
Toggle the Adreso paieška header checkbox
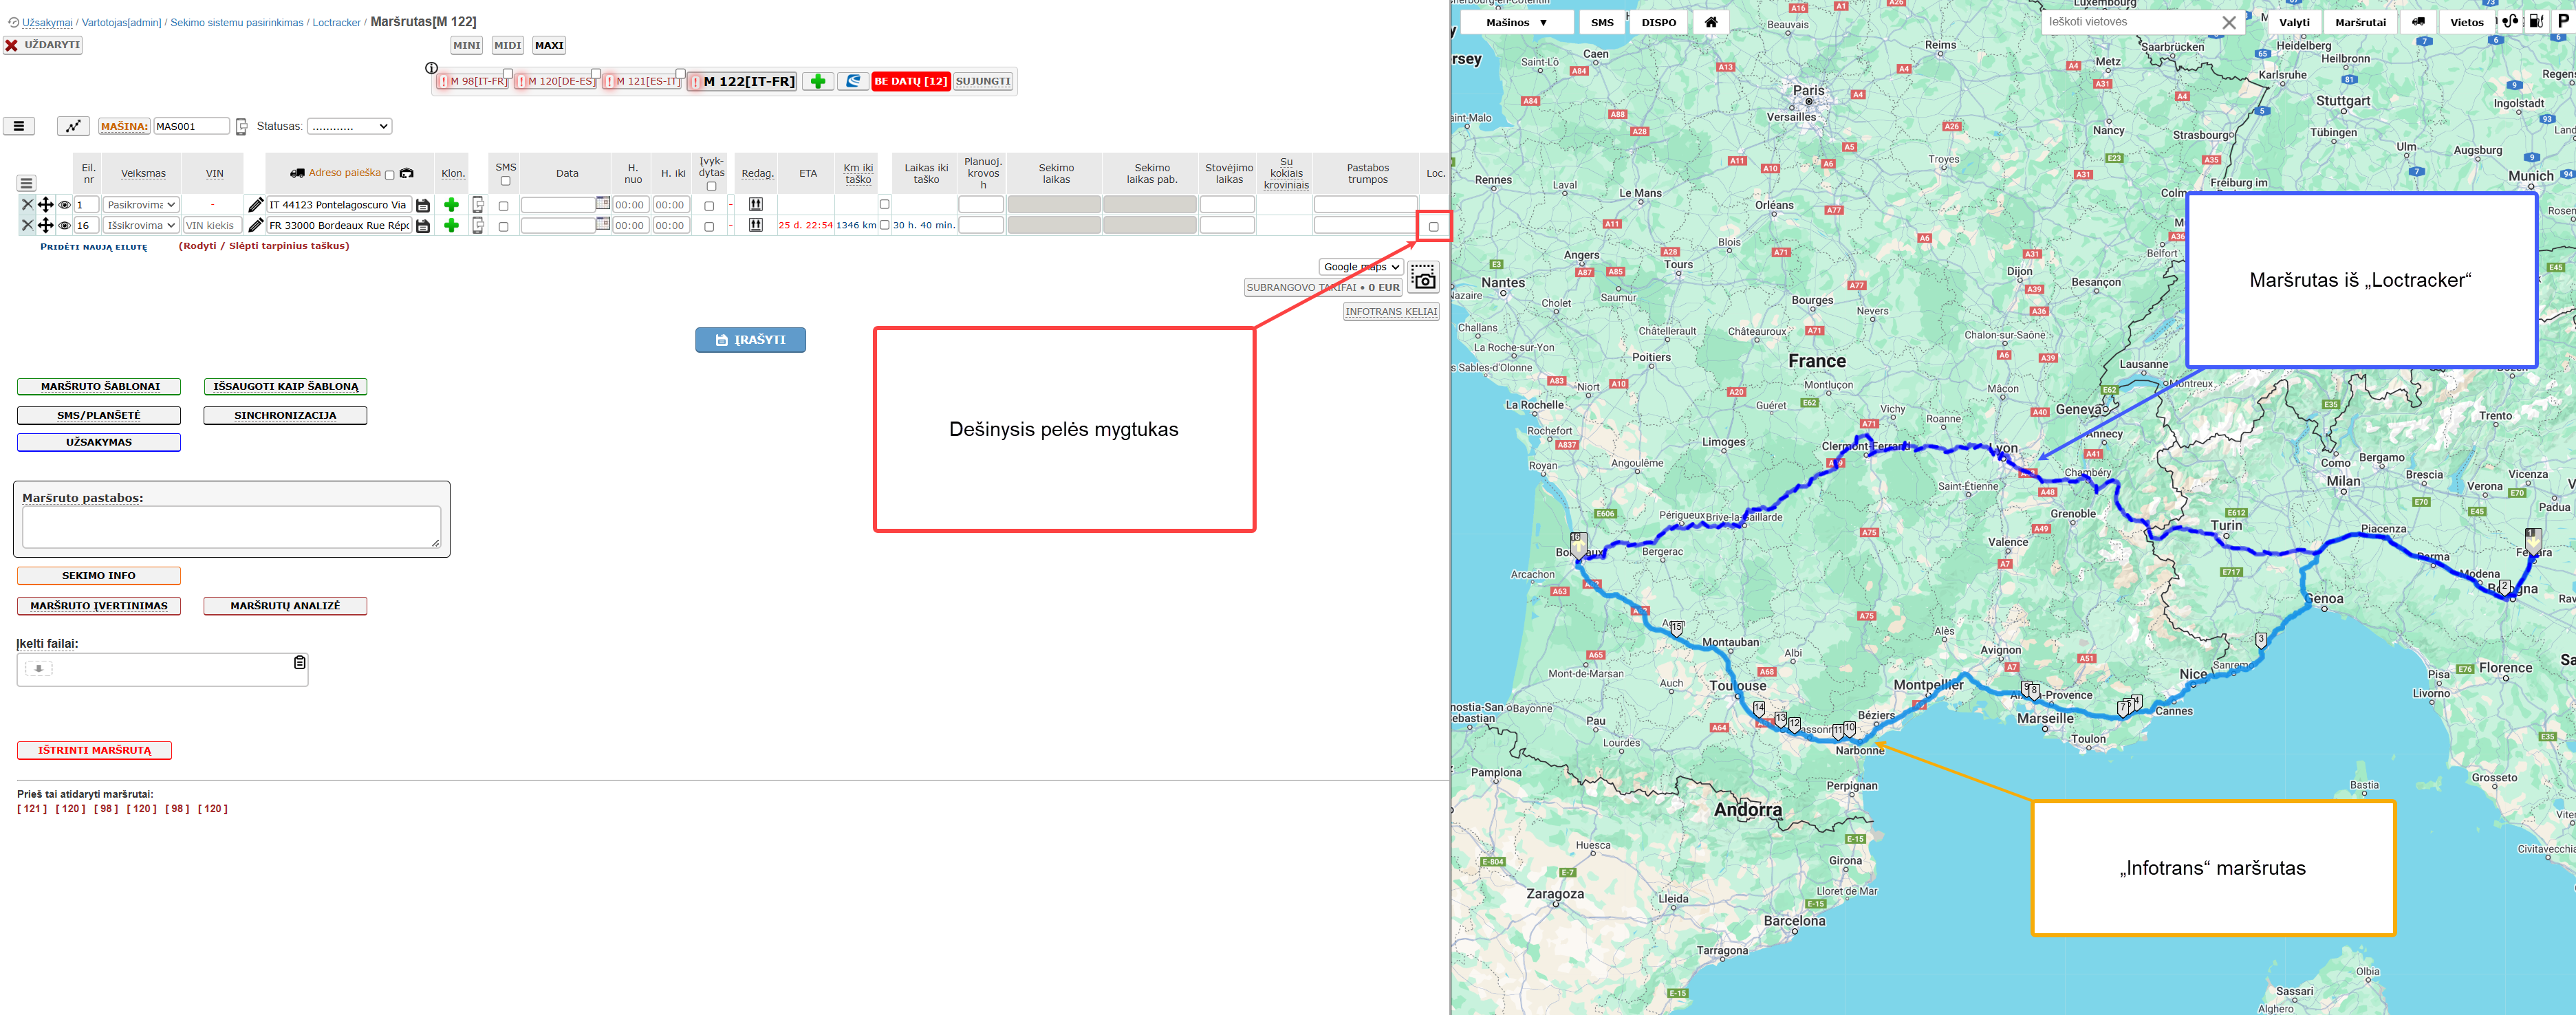pyautogui.click(x=390, y=175)
